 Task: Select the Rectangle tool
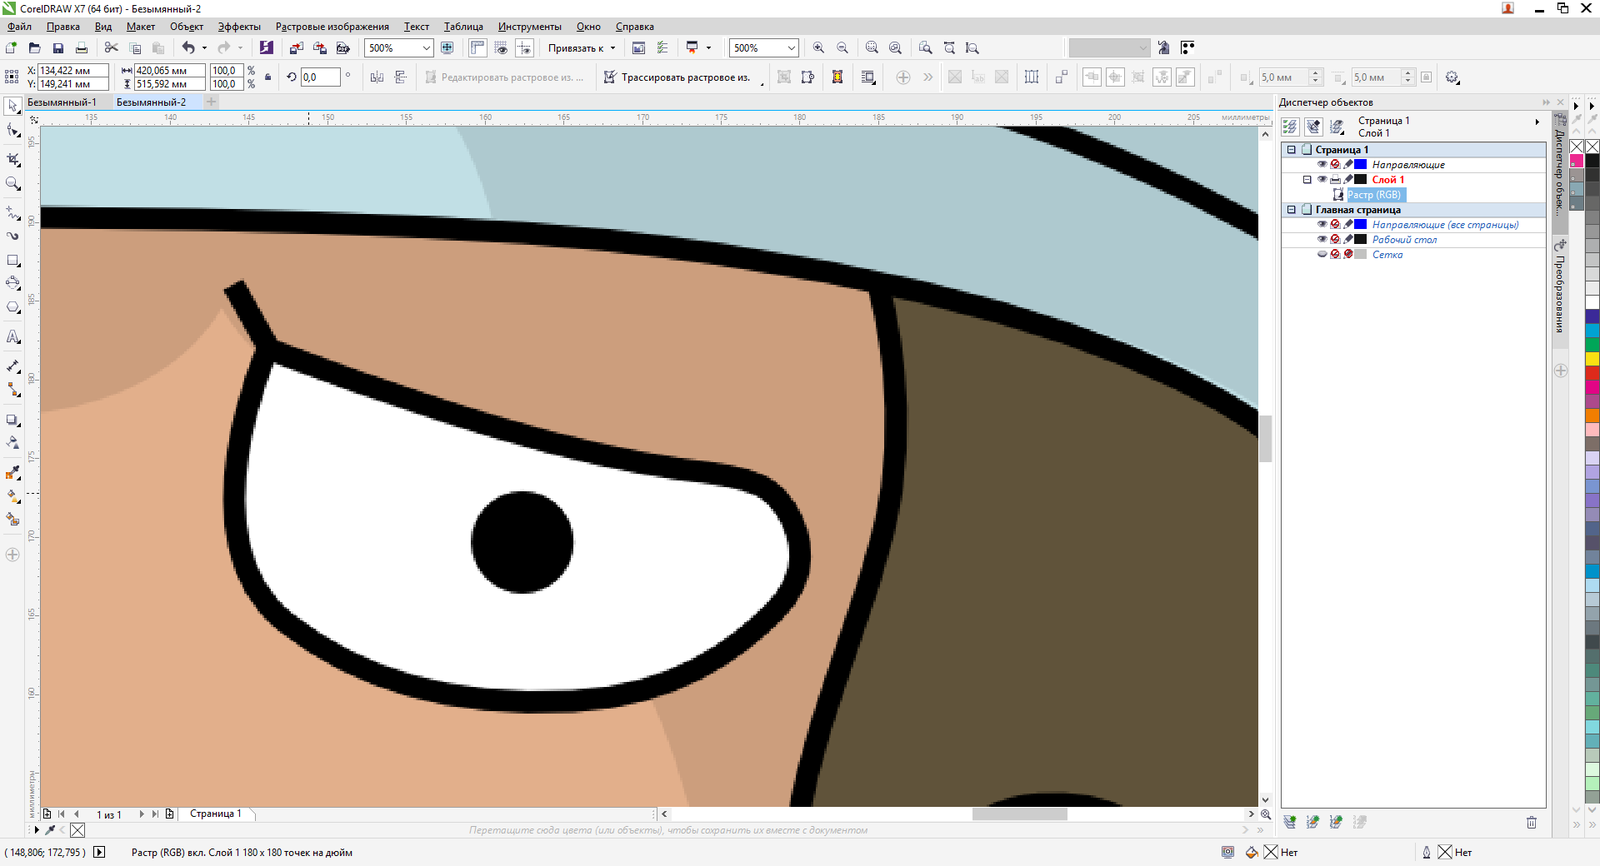coord(13,260)
